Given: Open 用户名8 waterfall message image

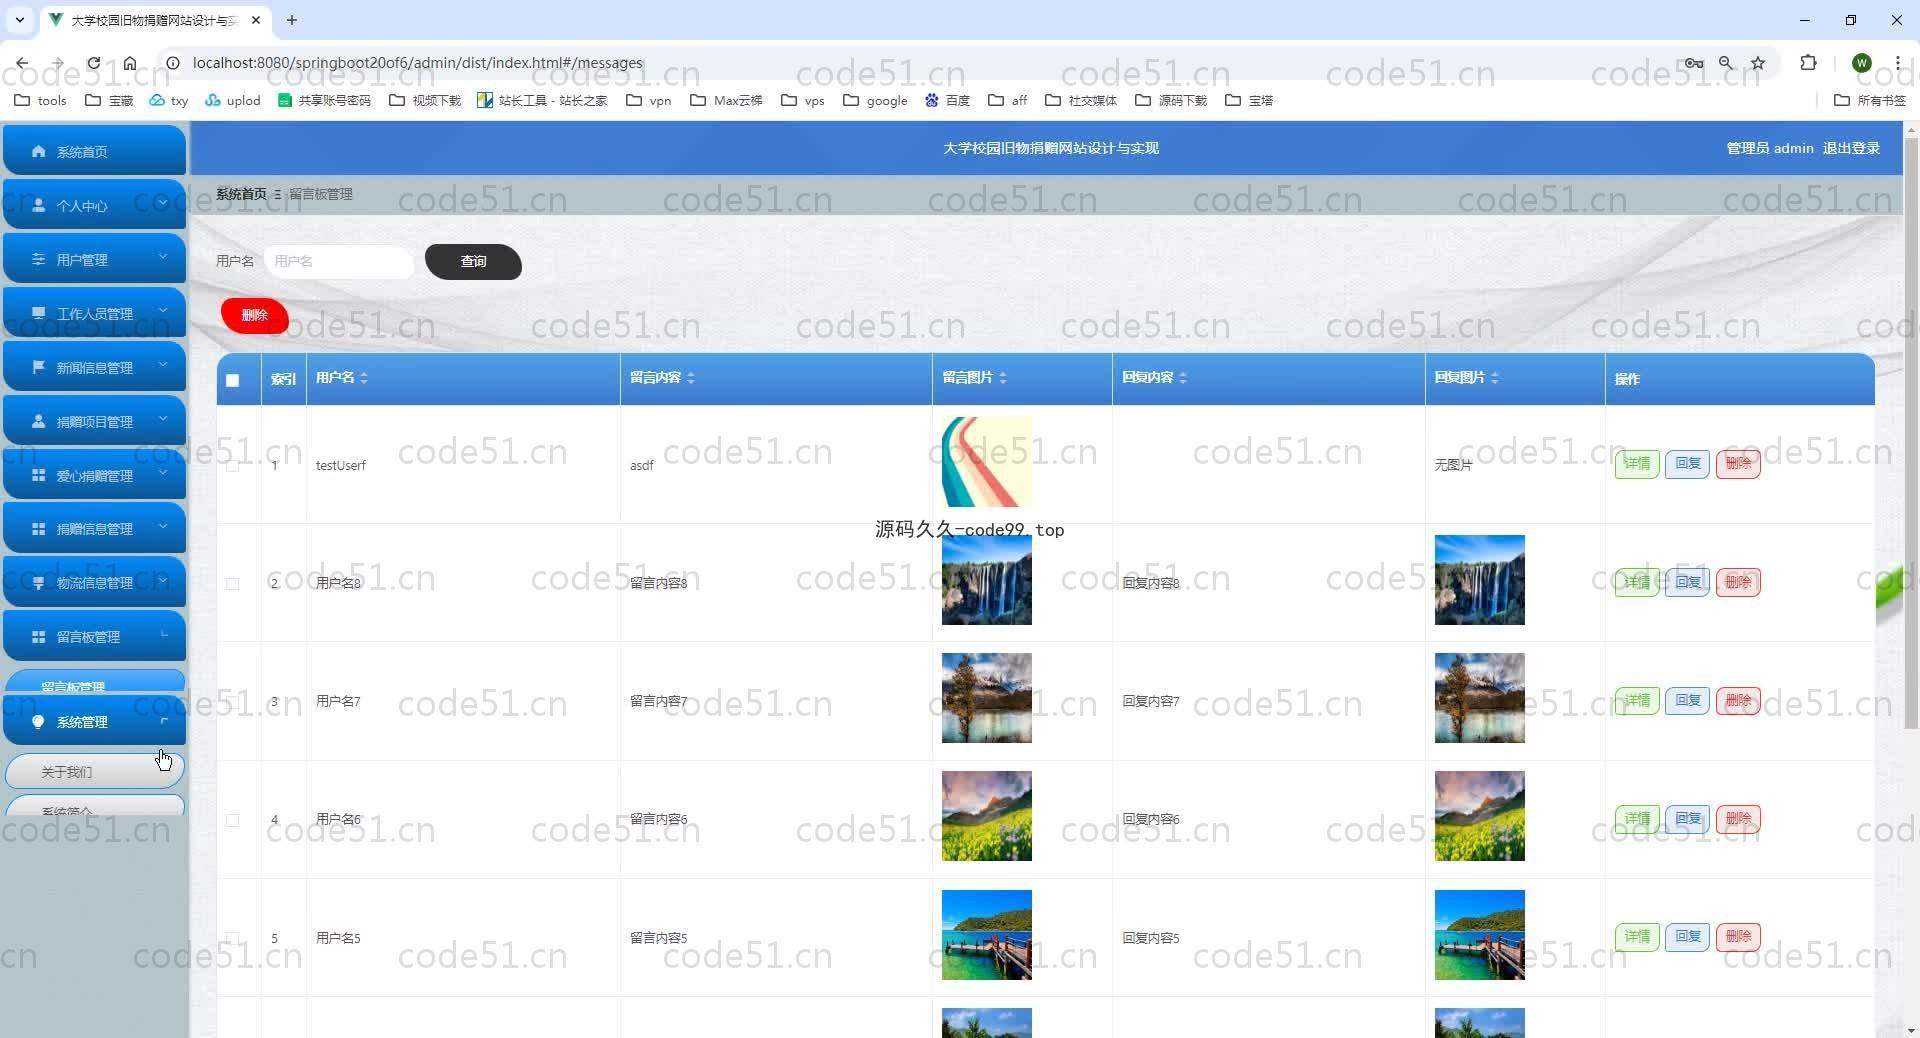Looking at the screenshot, I should (x=986, y=580).
